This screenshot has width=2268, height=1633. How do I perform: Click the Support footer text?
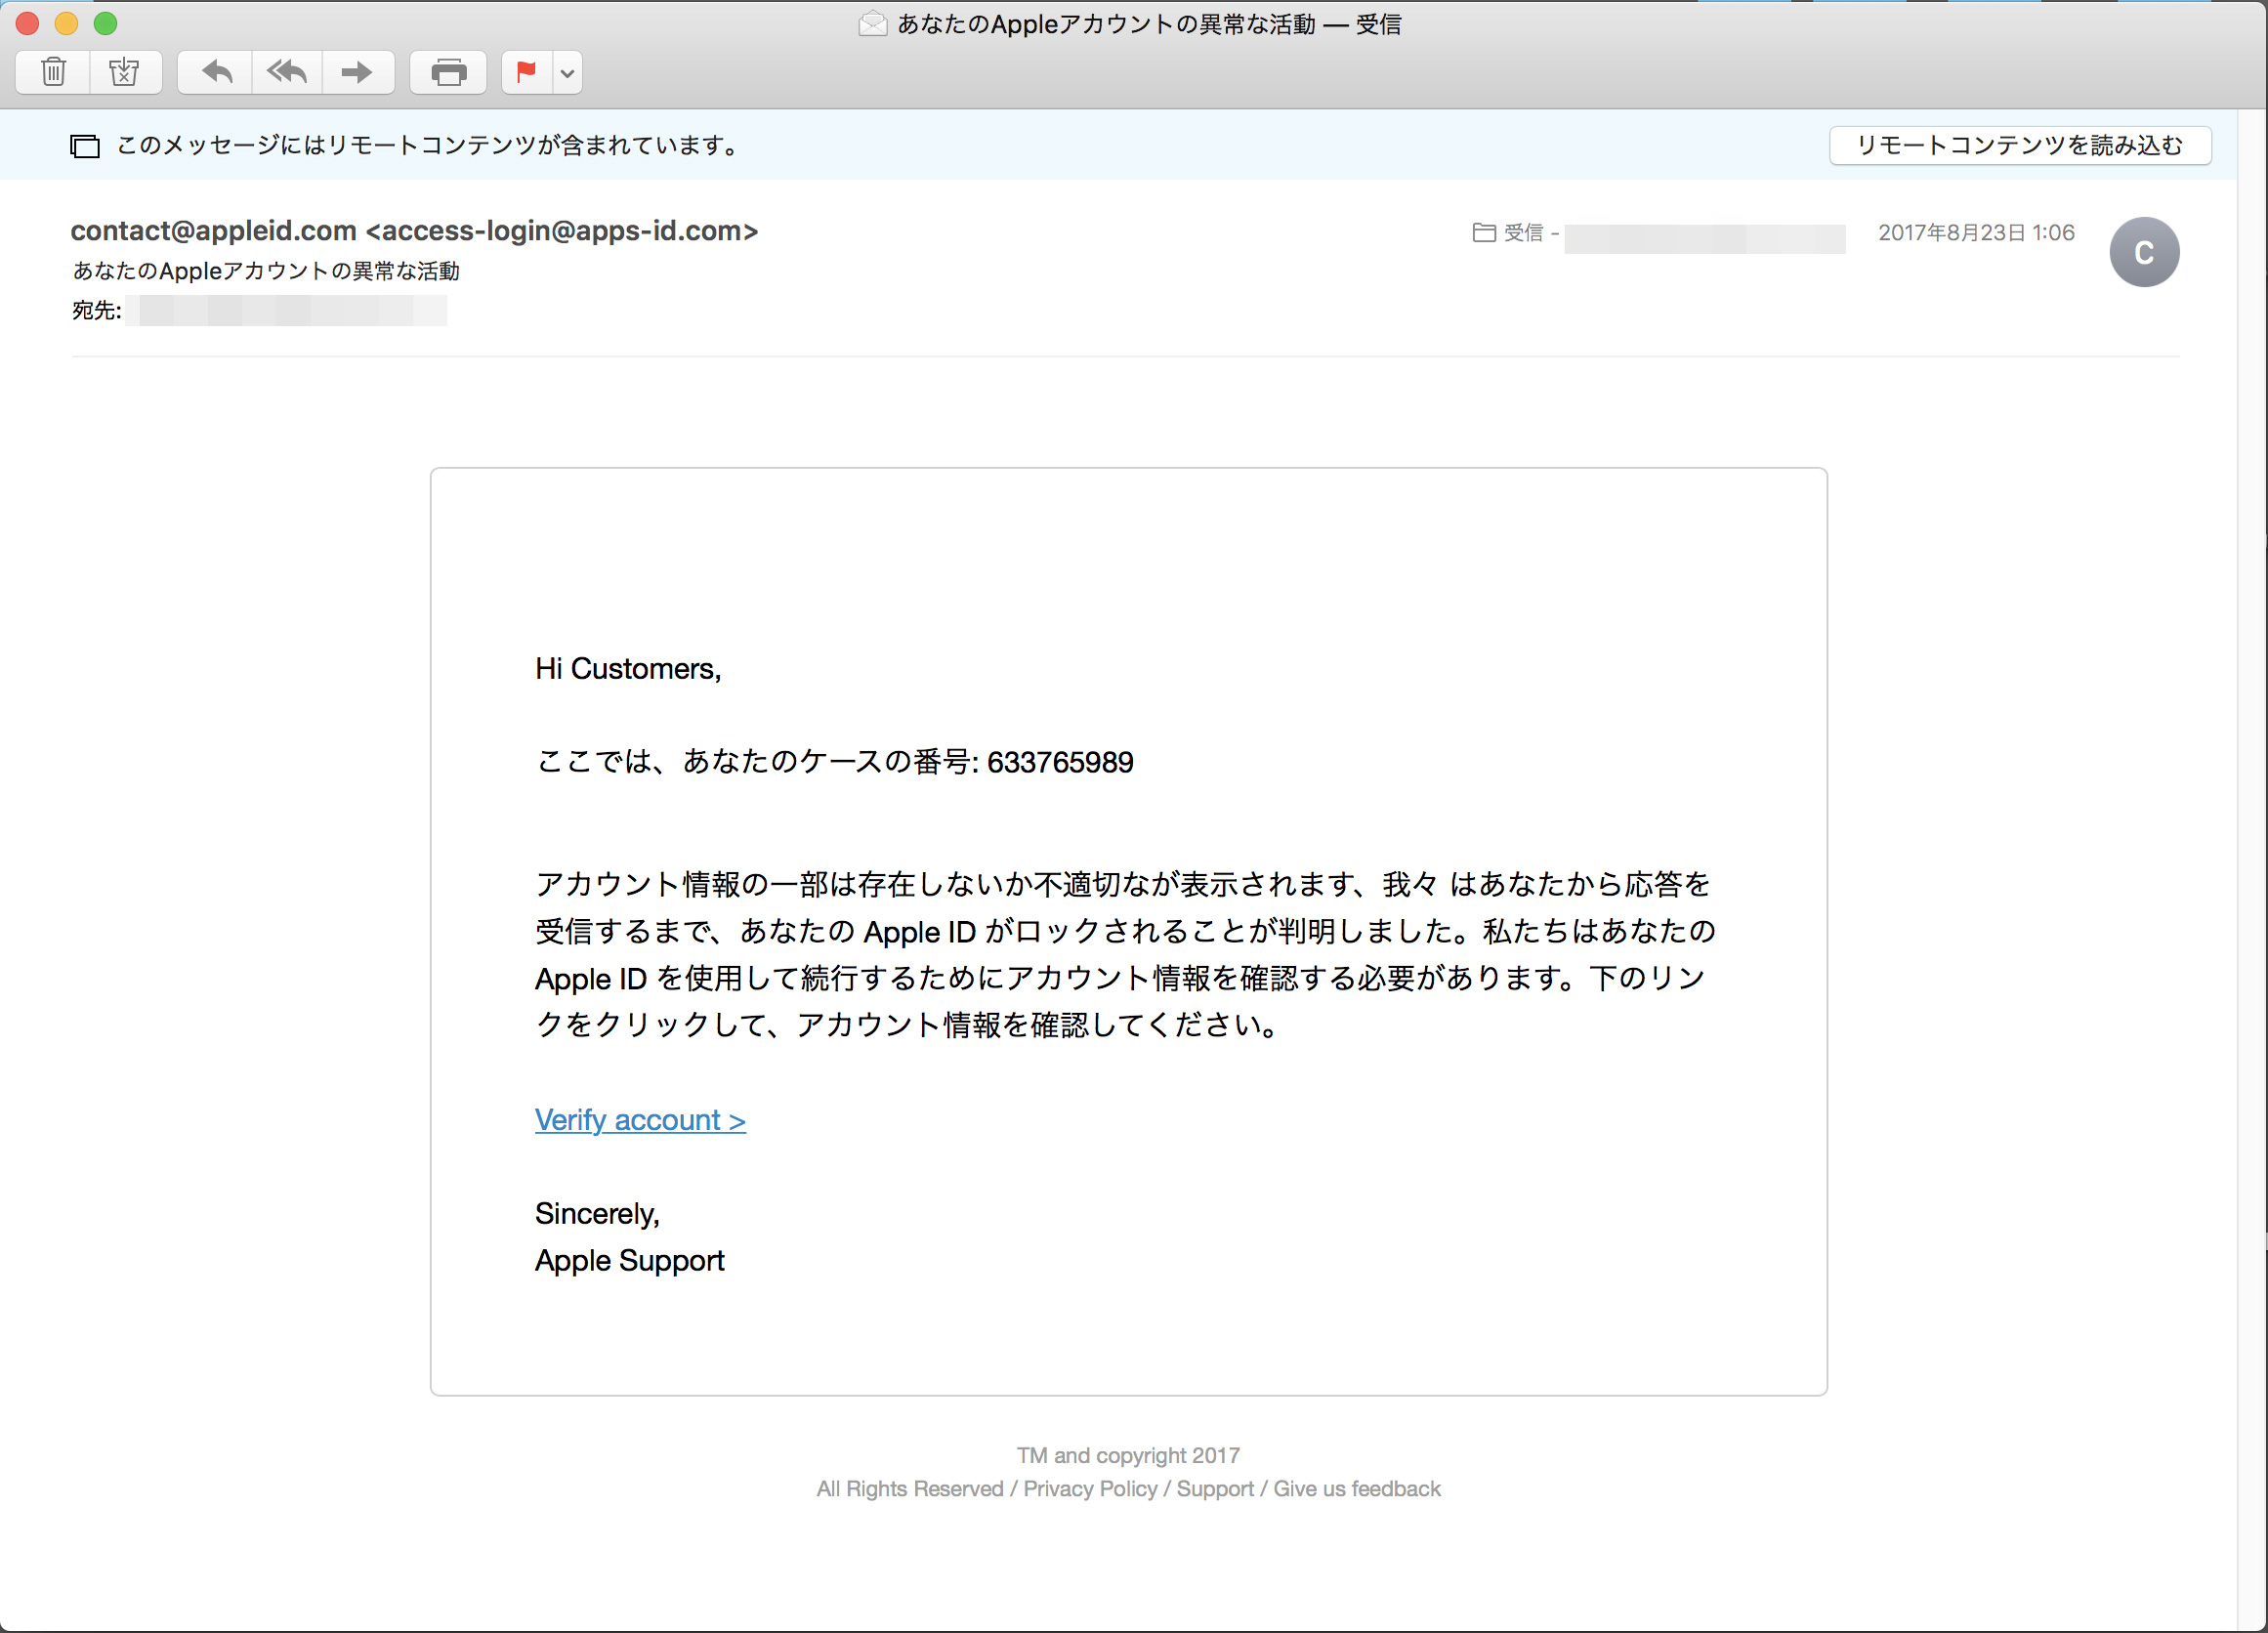point(1215,1489)
